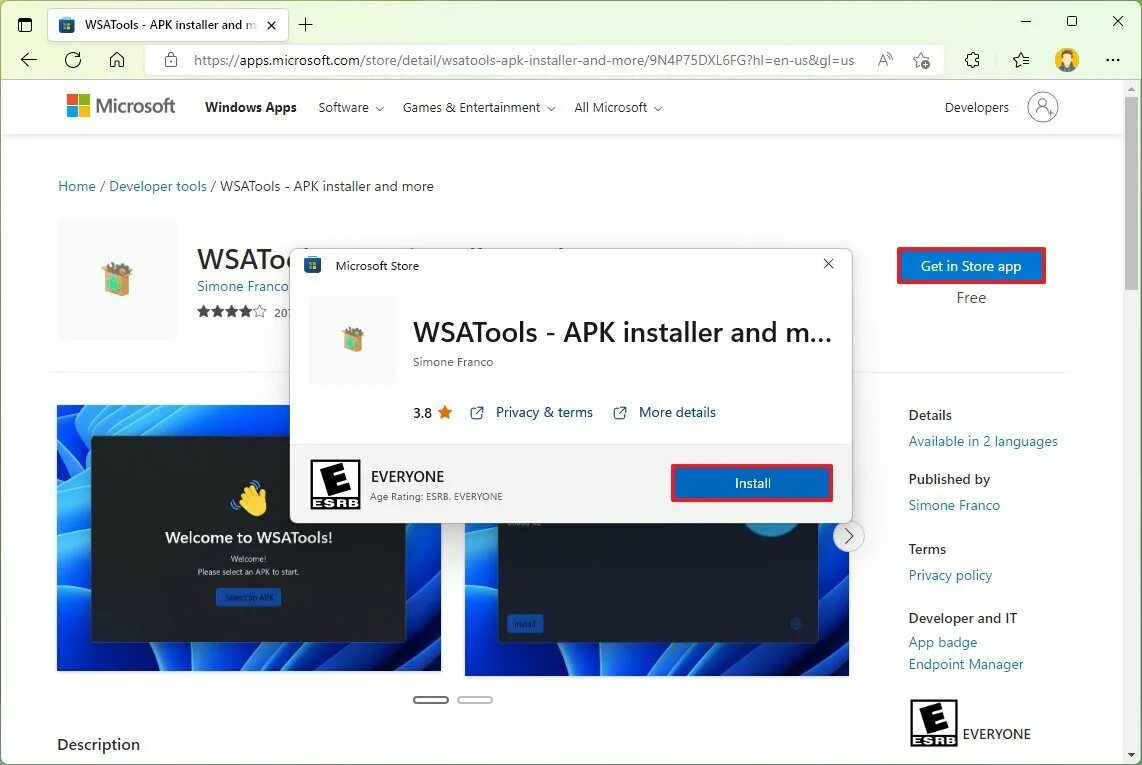
Task: Select the WSATools browser tab
Action: [x=168, y=25]
